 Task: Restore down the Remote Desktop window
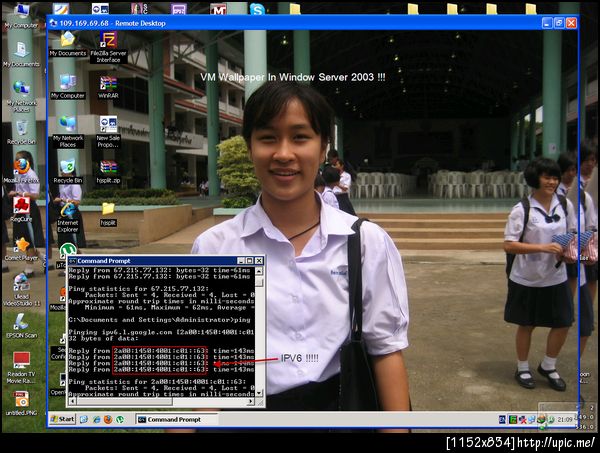click(559, 23)
